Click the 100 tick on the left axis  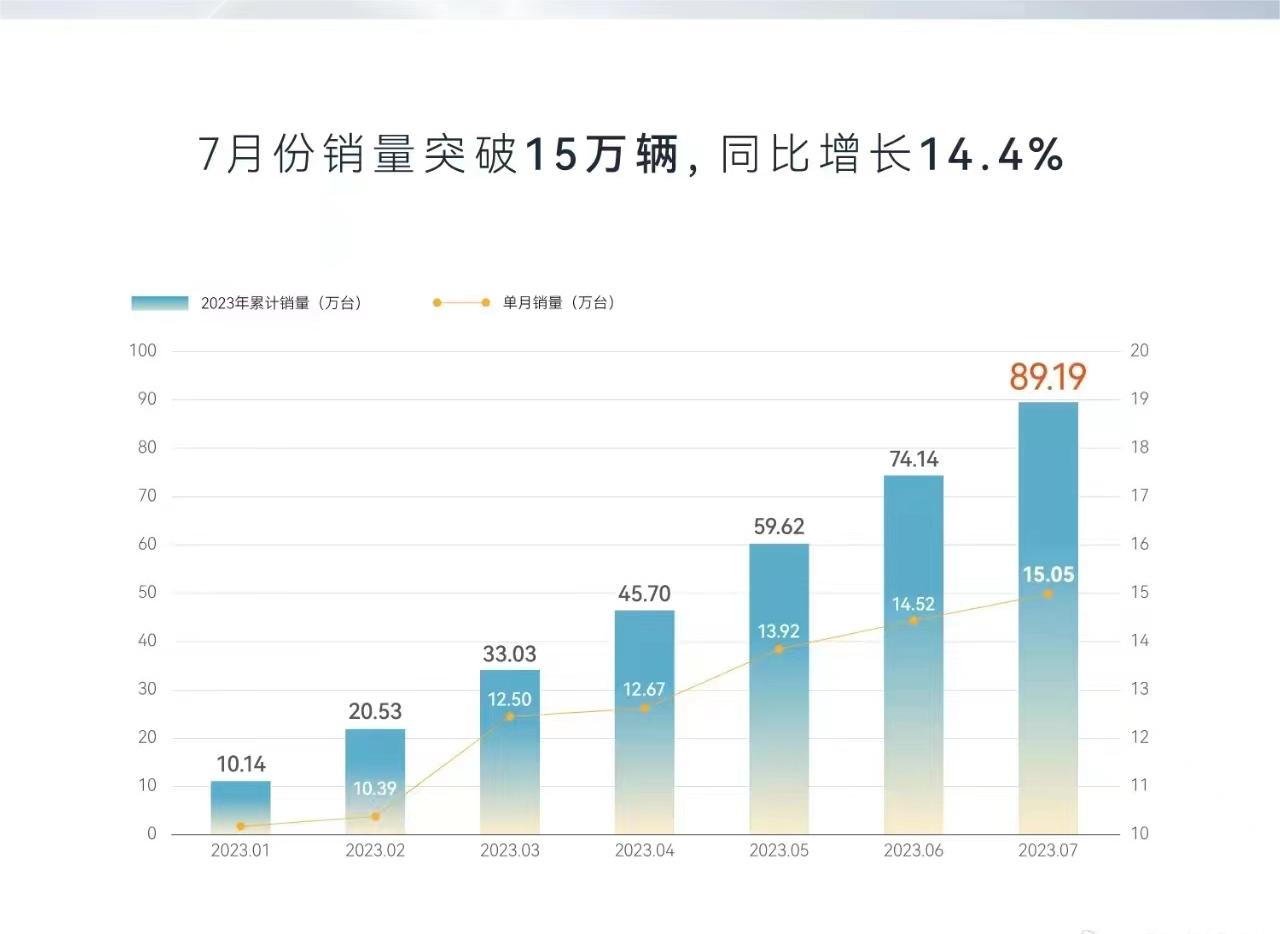point(144,351)
